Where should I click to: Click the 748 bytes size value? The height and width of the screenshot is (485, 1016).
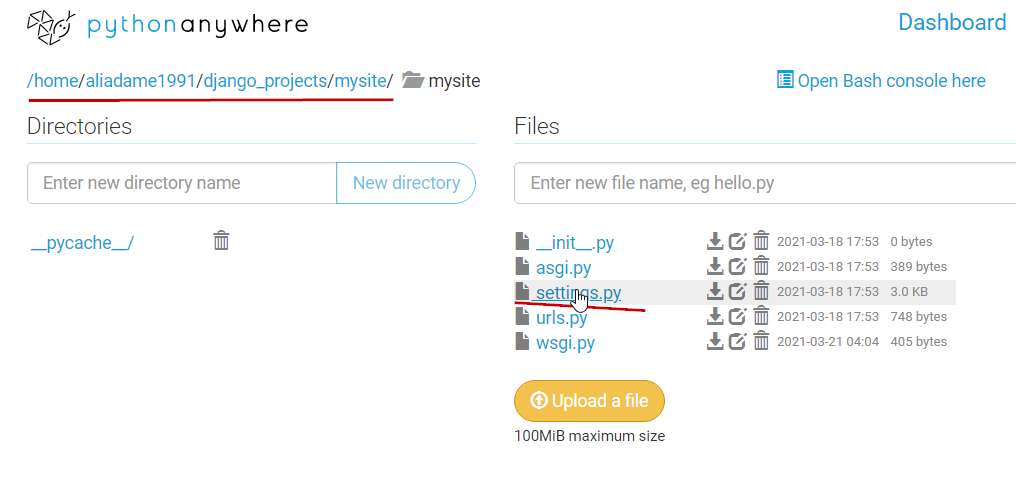coord(918,317)
